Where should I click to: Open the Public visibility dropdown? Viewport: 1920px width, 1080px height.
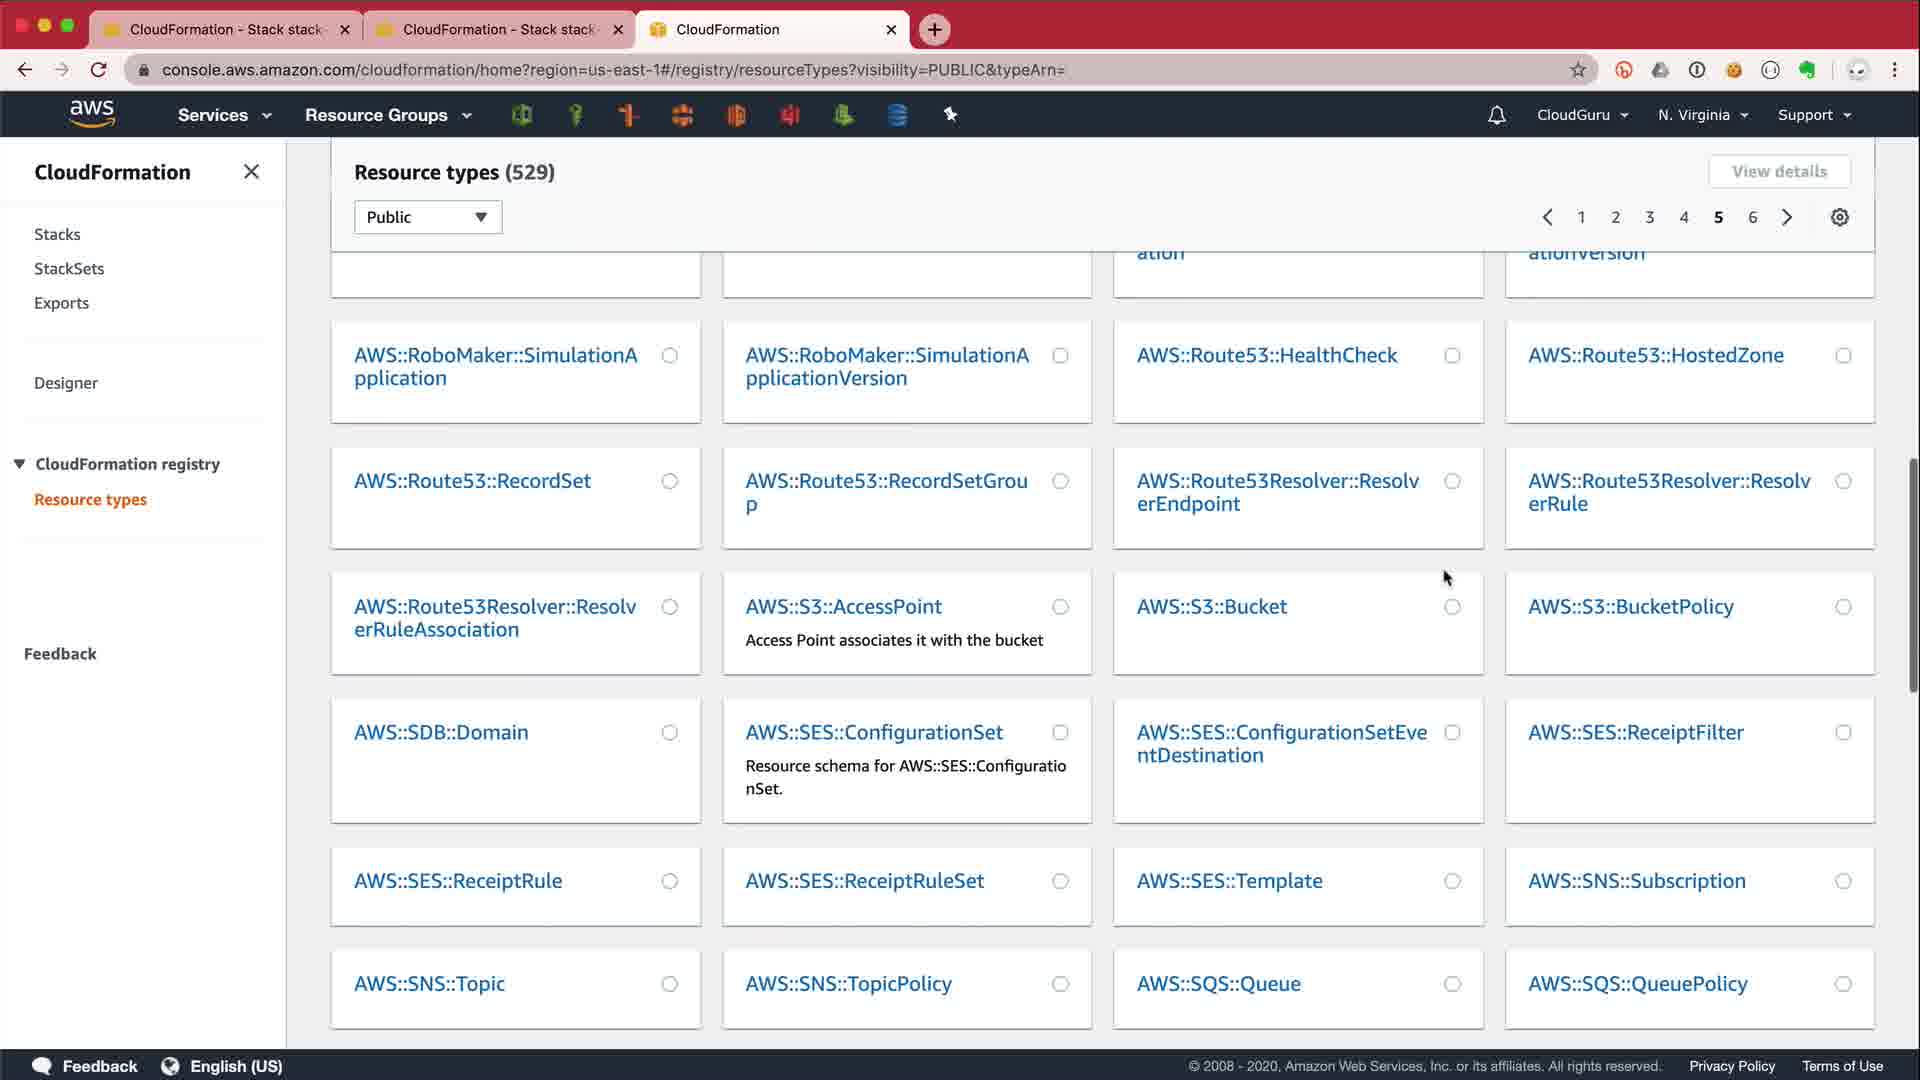pos(428,217)
